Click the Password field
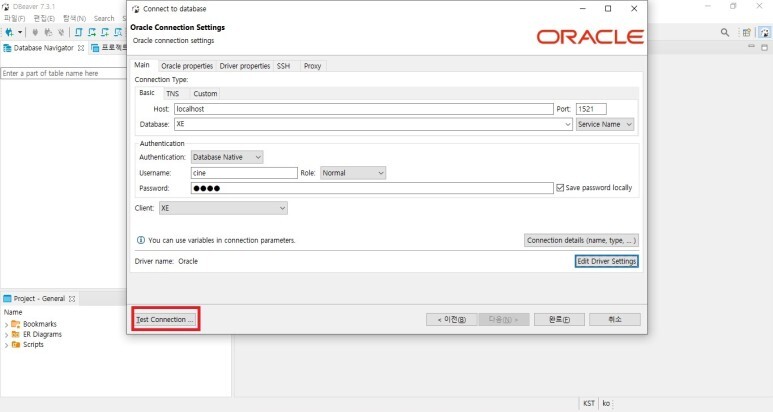The image size is (773, 412). [372, 188]
